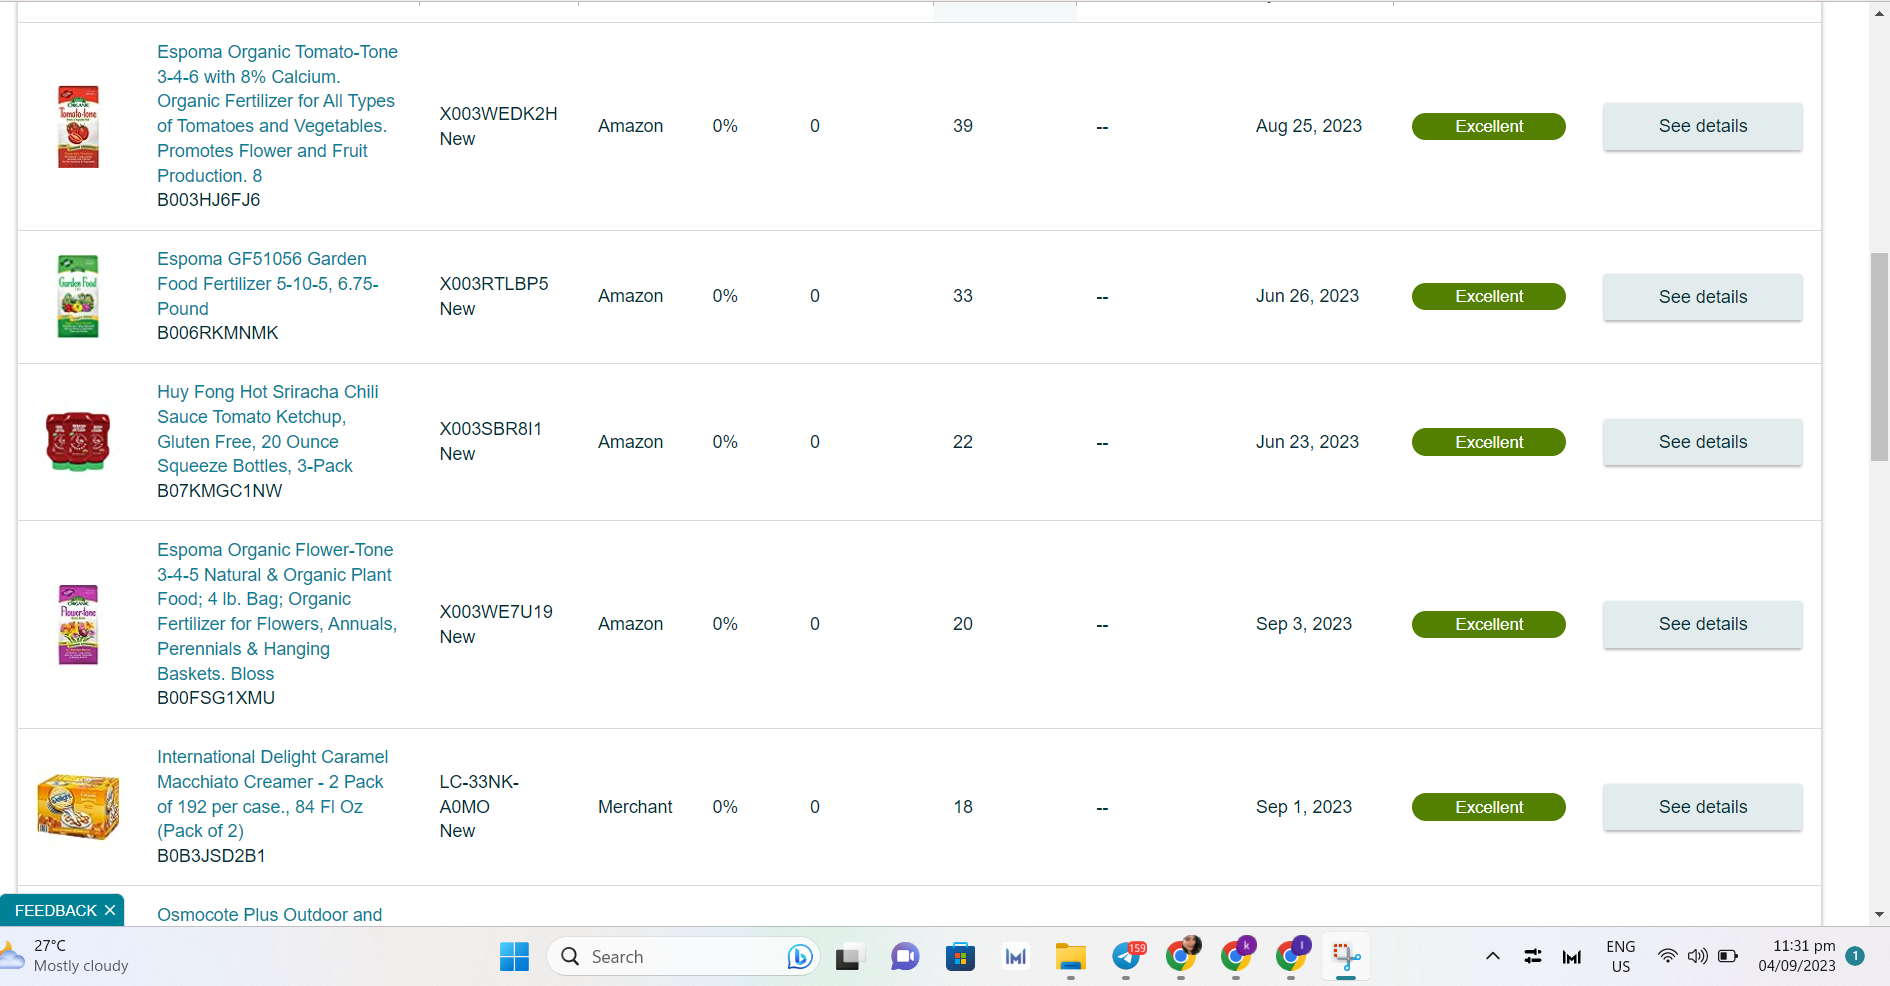Open Osmocote Plus Outdoor product link
The height and width of the screenshot is (986, 1890).
coord(270,915)
